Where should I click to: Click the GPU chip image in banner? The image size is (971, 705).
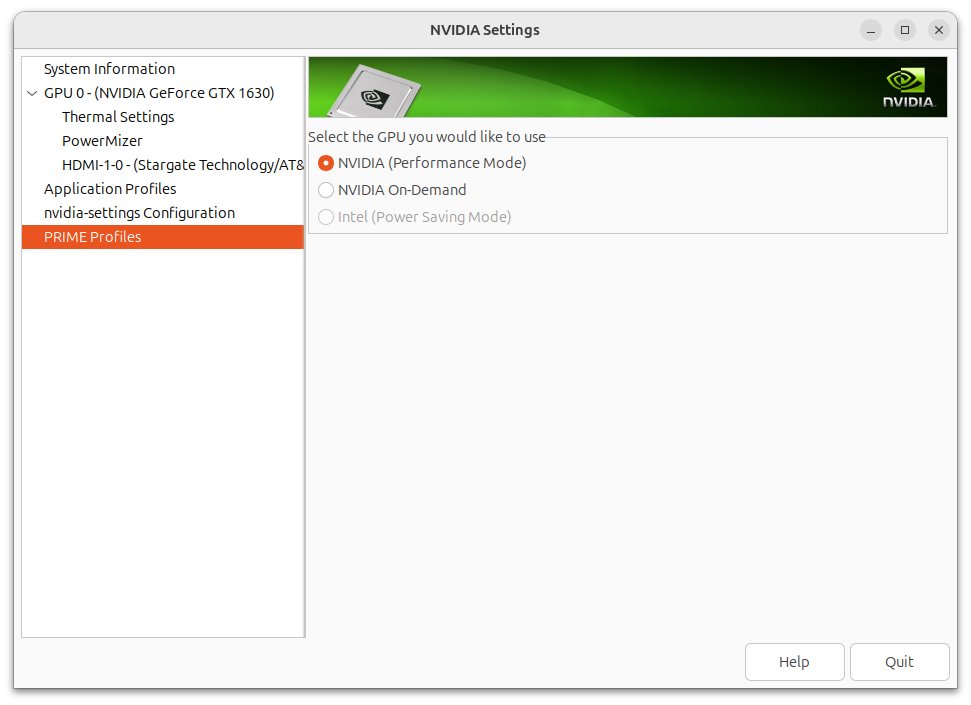coord(375,92)
